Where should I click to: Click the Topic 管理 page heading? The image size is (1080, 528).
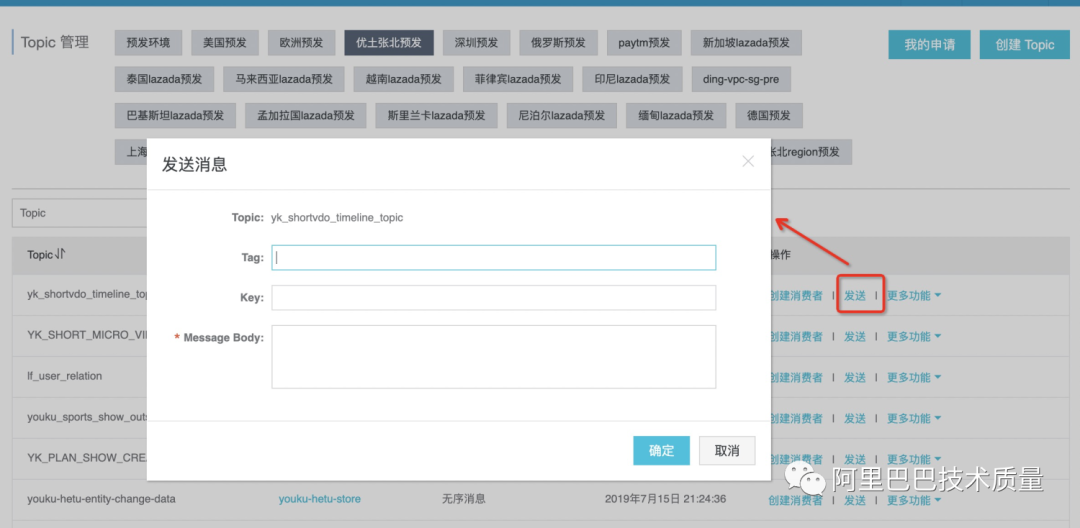(x=55, y=43)
